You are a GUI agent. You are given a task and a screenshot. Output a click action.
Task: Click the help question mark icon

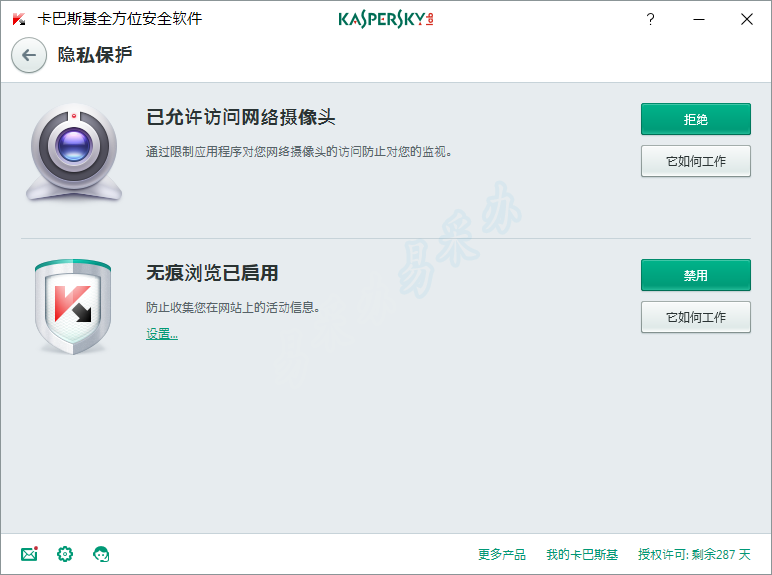(650, 19)
